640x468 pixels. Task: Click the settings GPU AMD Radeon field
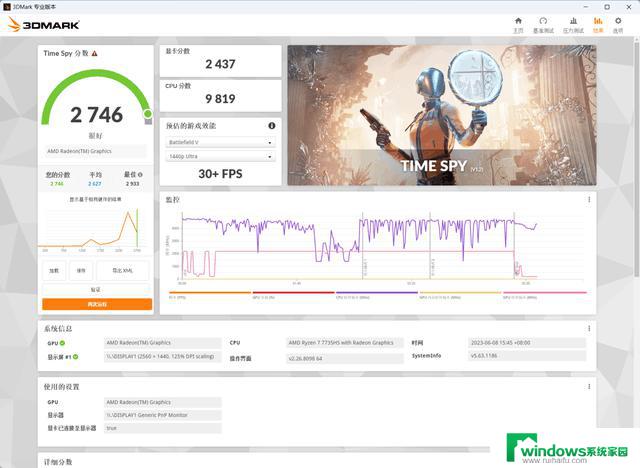(163, 402)
